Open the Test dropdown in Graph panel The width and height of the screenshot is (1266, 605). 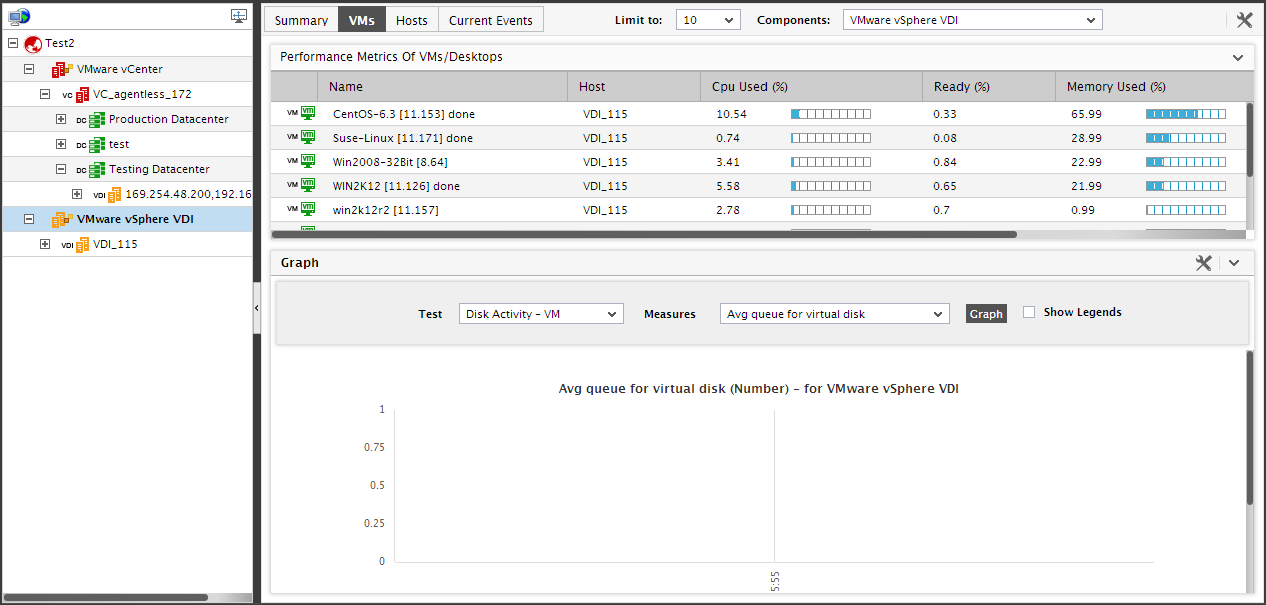pos(541,314)
